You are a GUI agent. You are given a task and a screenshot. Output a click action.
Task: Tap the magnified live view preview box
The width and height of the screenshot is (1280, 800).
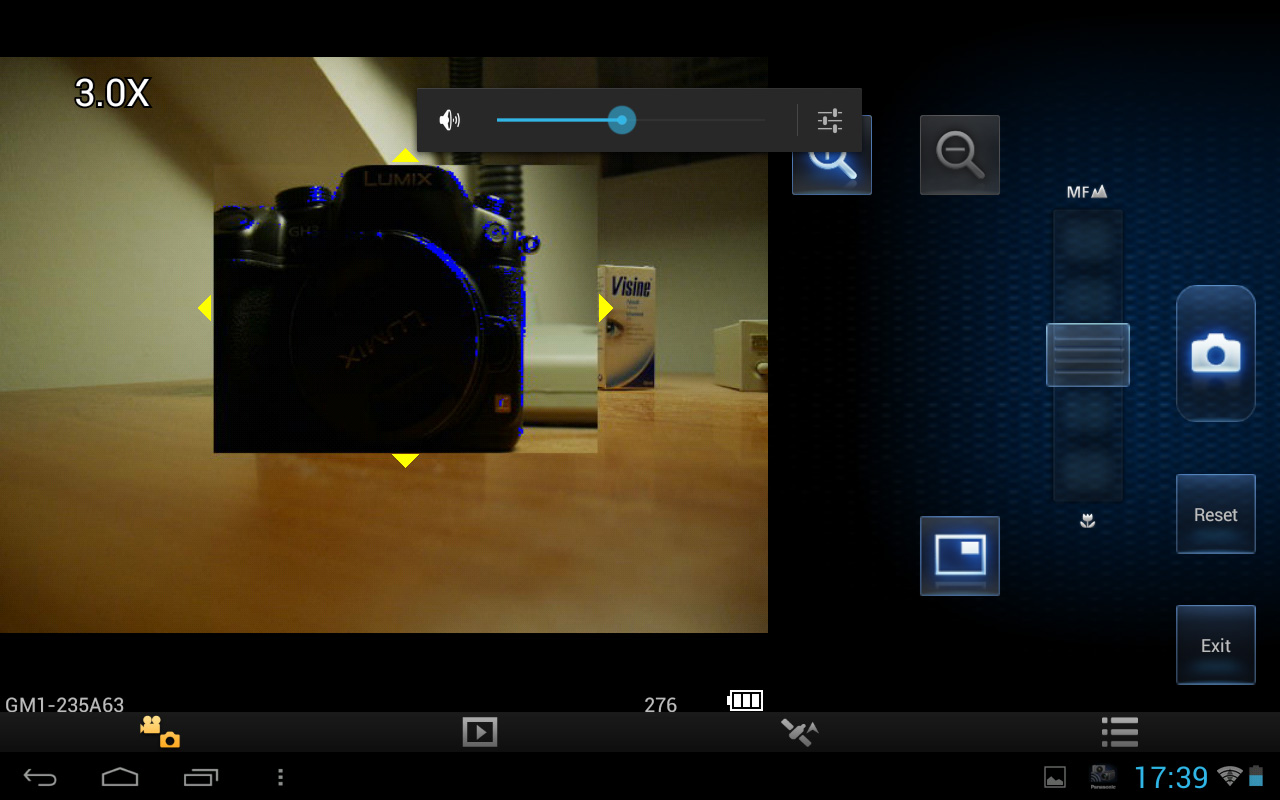point(405,308)
